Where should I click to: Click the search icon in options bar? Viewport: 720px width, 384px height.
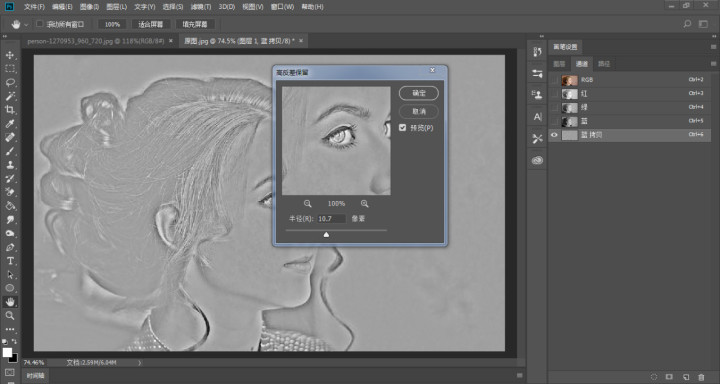click(x=687, y=24)
